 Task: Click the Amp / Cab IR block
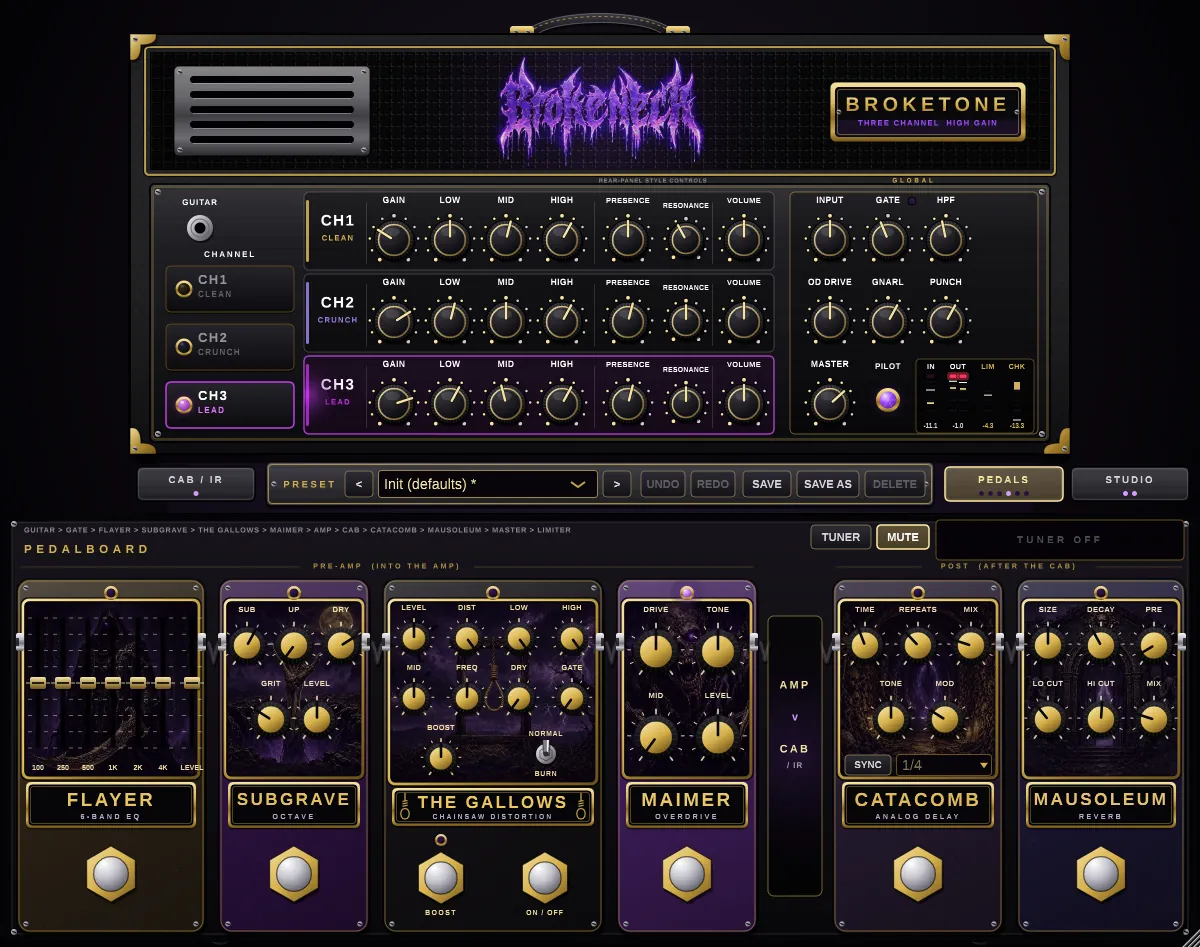pyautogui.click(x=795, y=755)
